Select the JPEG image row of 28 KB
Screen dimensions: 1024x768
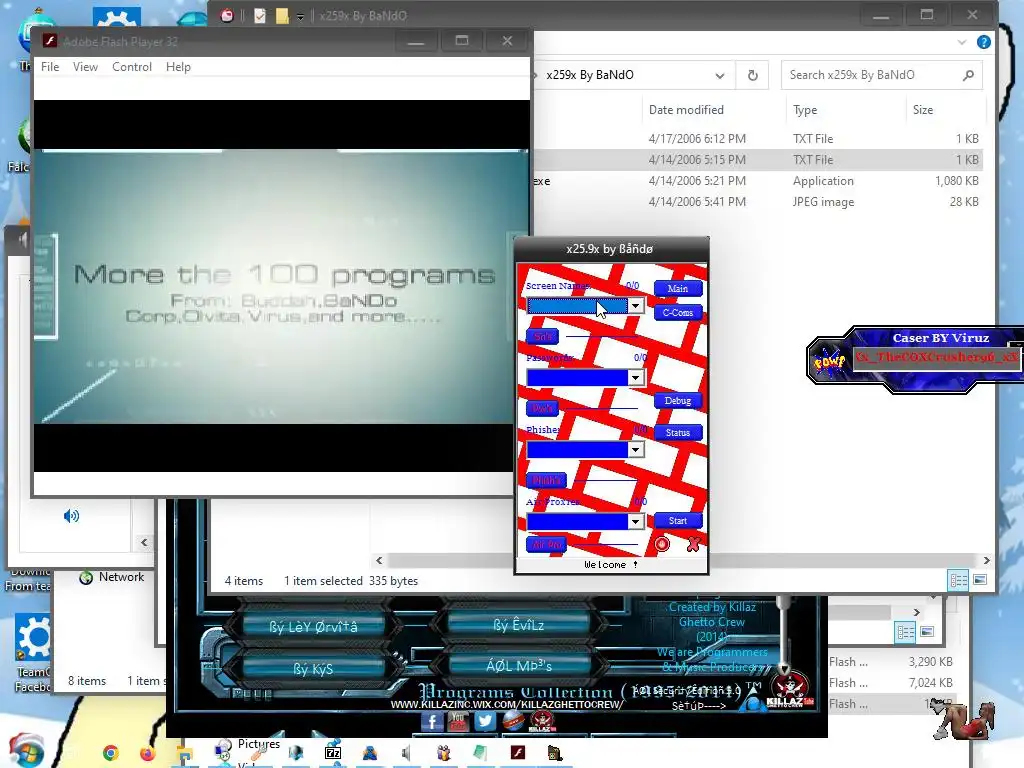click(758, 202)
